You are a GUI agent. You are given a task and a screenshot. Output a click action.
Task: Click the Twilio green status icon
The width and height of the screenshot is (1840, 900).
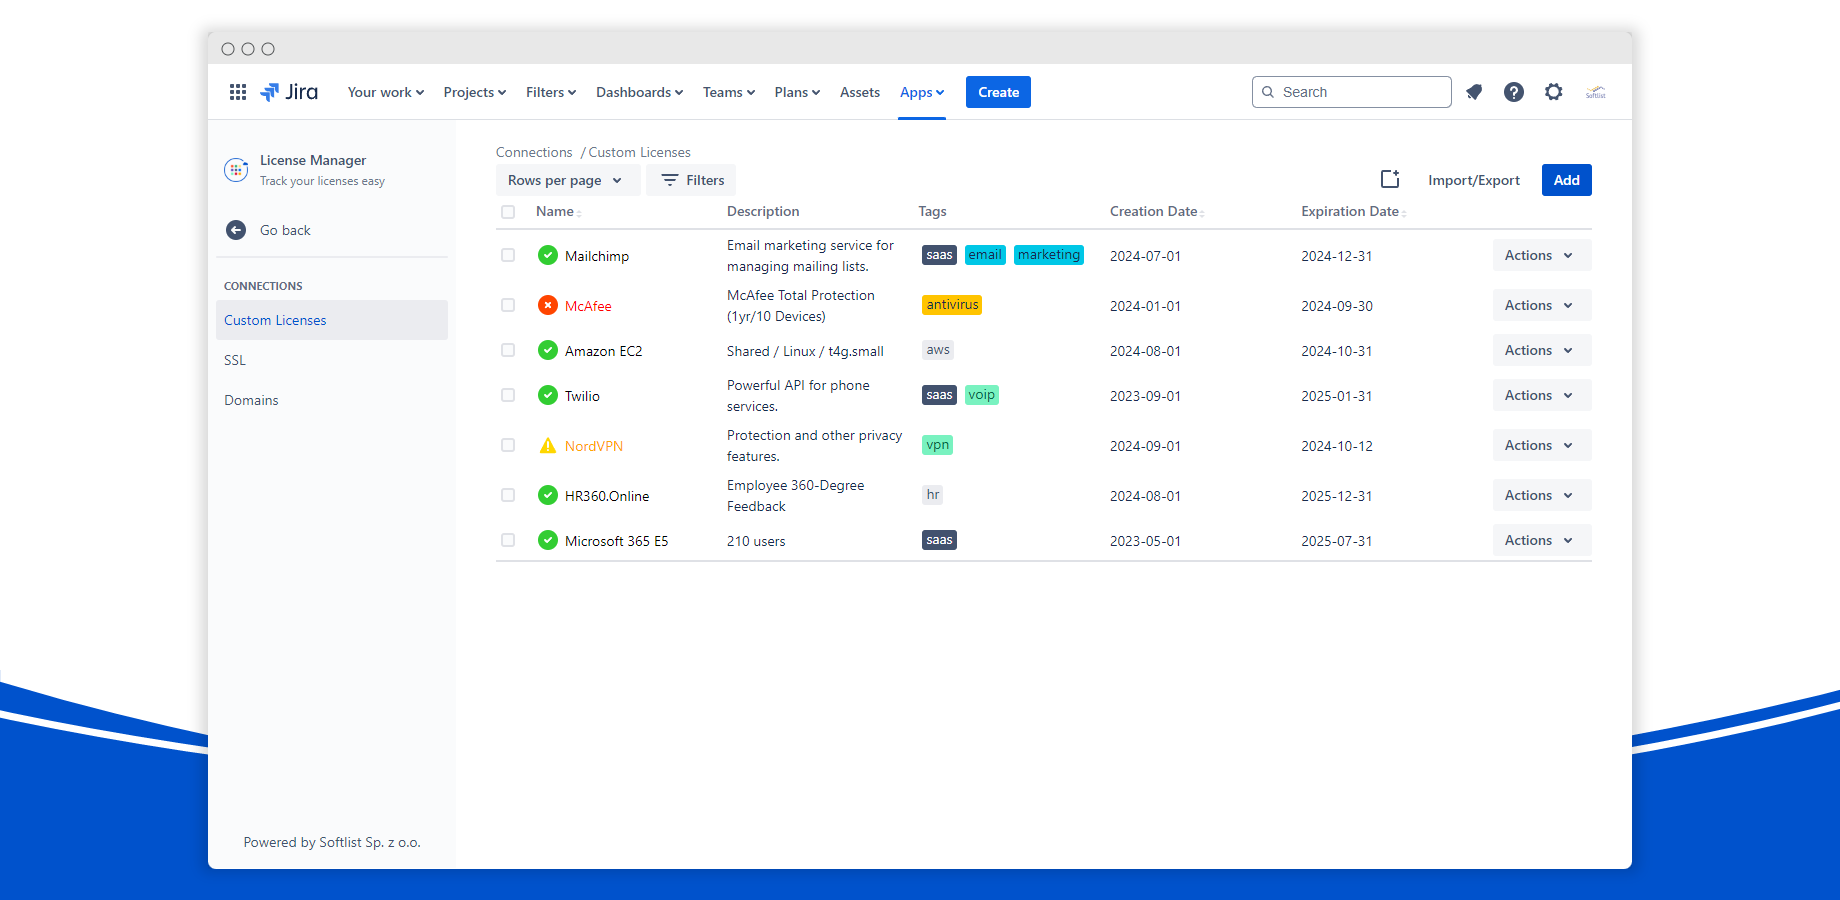(x=548, y=395)
